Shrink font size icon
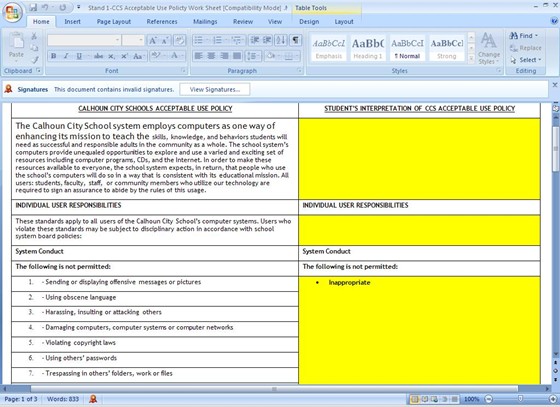 pyautogui.click(x=165, y=40)
